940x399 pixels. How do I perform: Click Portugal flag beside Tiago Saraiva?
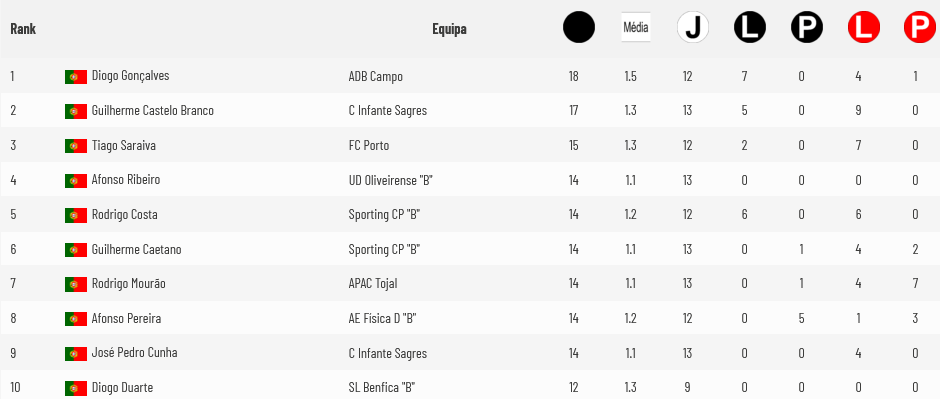click(x=76, y=146)
